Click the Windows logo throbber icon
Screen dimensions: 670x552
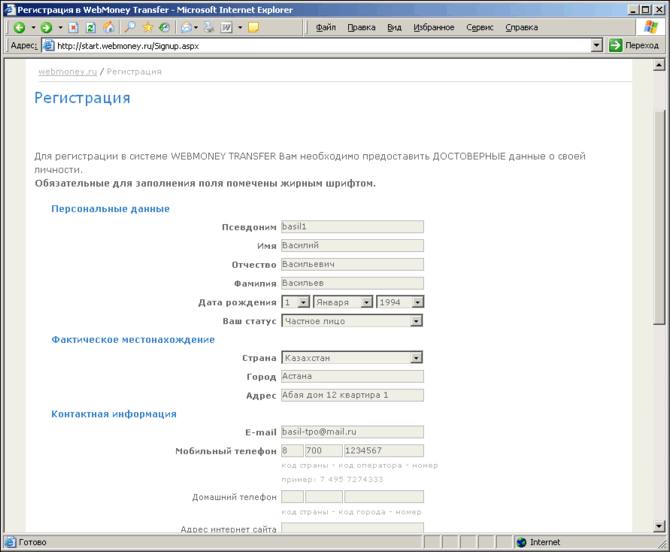pos(651,27)
